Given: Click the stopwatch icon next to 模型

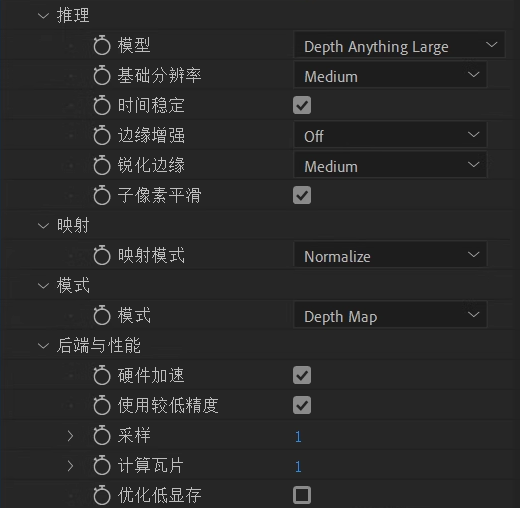Looking at the screenshot, I should 102,45.
